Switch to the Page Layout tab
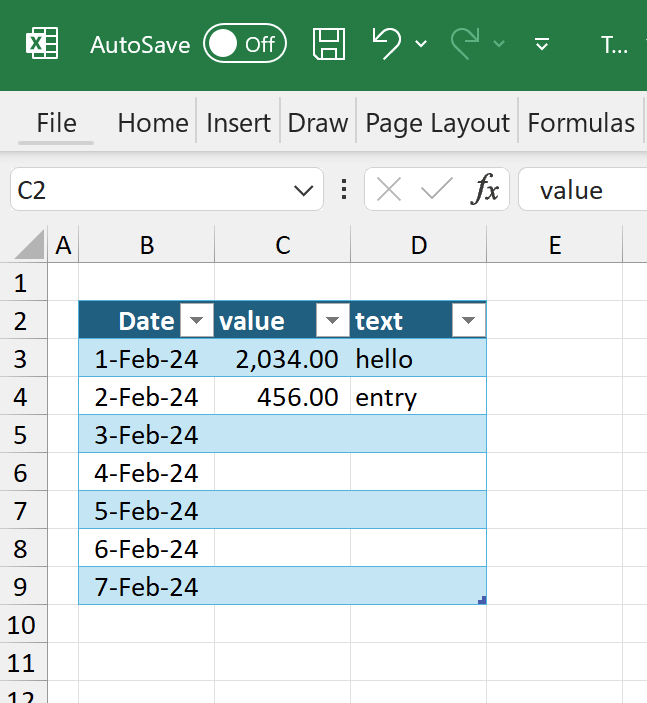Screen dimensions: 647x703 click(437, 123)
